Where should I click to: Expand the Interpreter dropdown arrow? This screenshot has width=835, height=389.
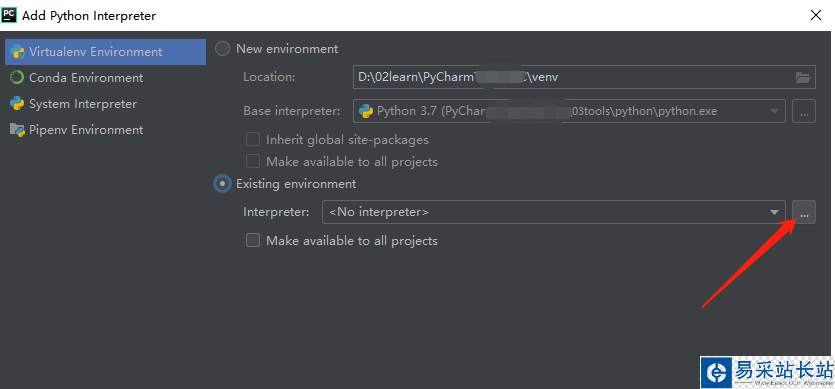pos(774,213)
